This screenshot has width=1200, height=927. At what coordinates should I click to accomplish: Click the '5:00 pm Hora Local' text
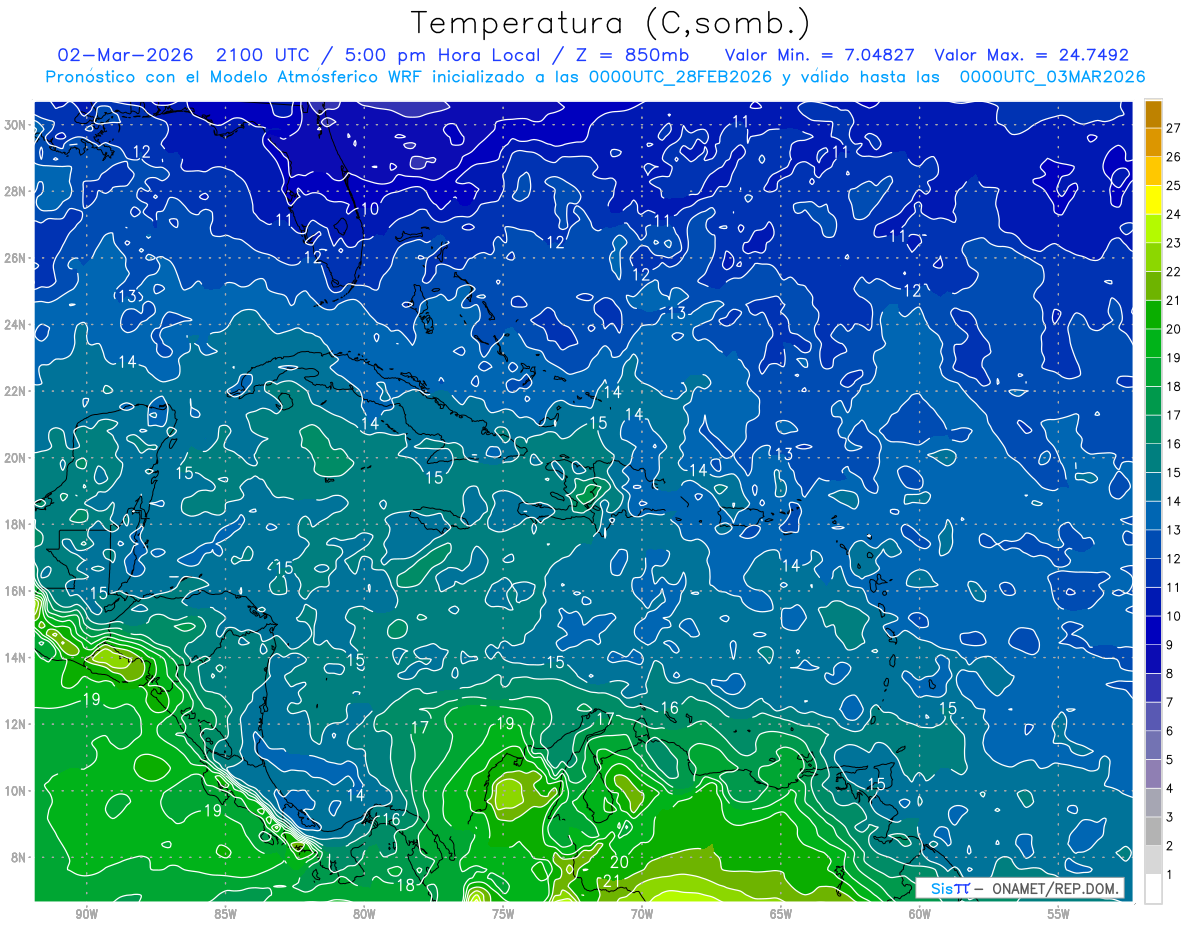pos(441,55)
